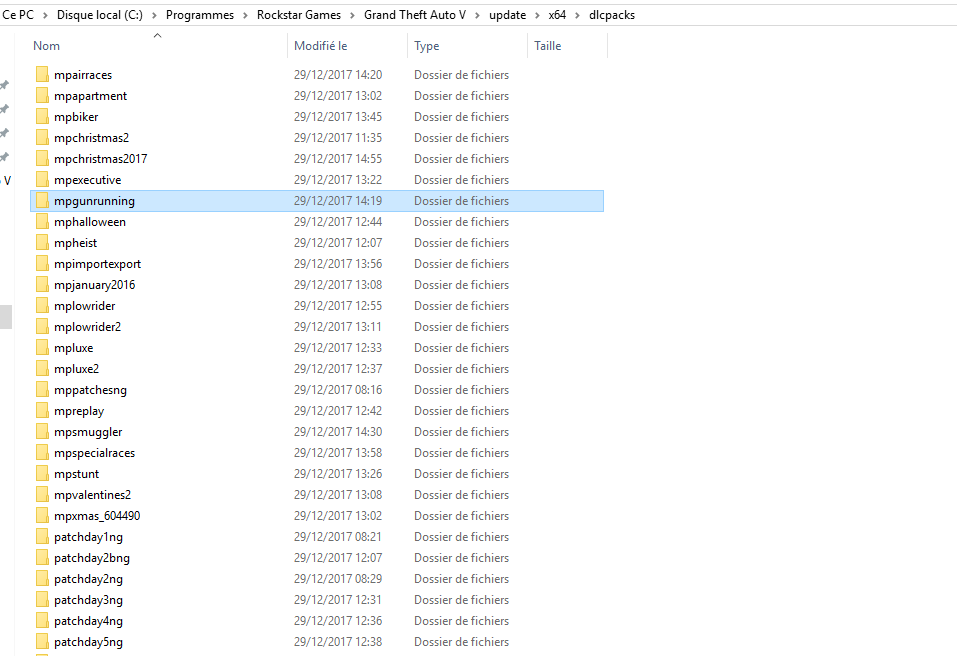The width and height of the screenshot is (957, 661).
Task: Click Dossier de fichiers type of mpheist
Action: click(x=461, y=242)
